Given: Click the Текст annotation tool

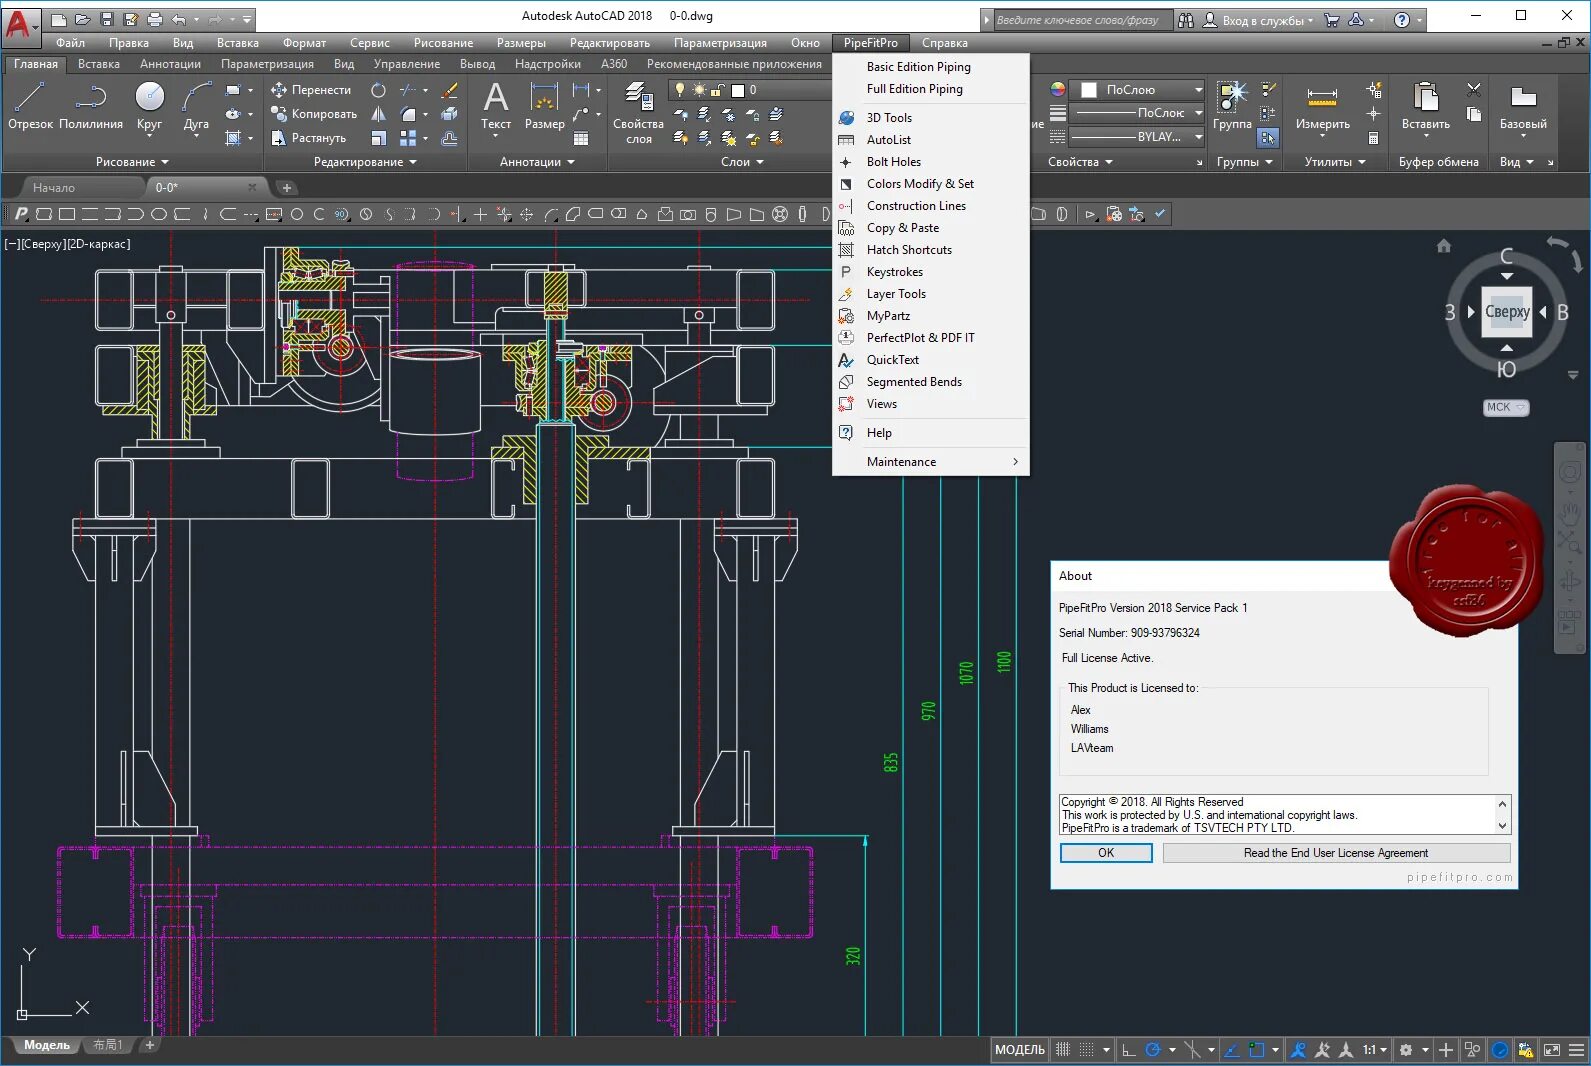Looking at the screenshot, I should click(495, 106).
